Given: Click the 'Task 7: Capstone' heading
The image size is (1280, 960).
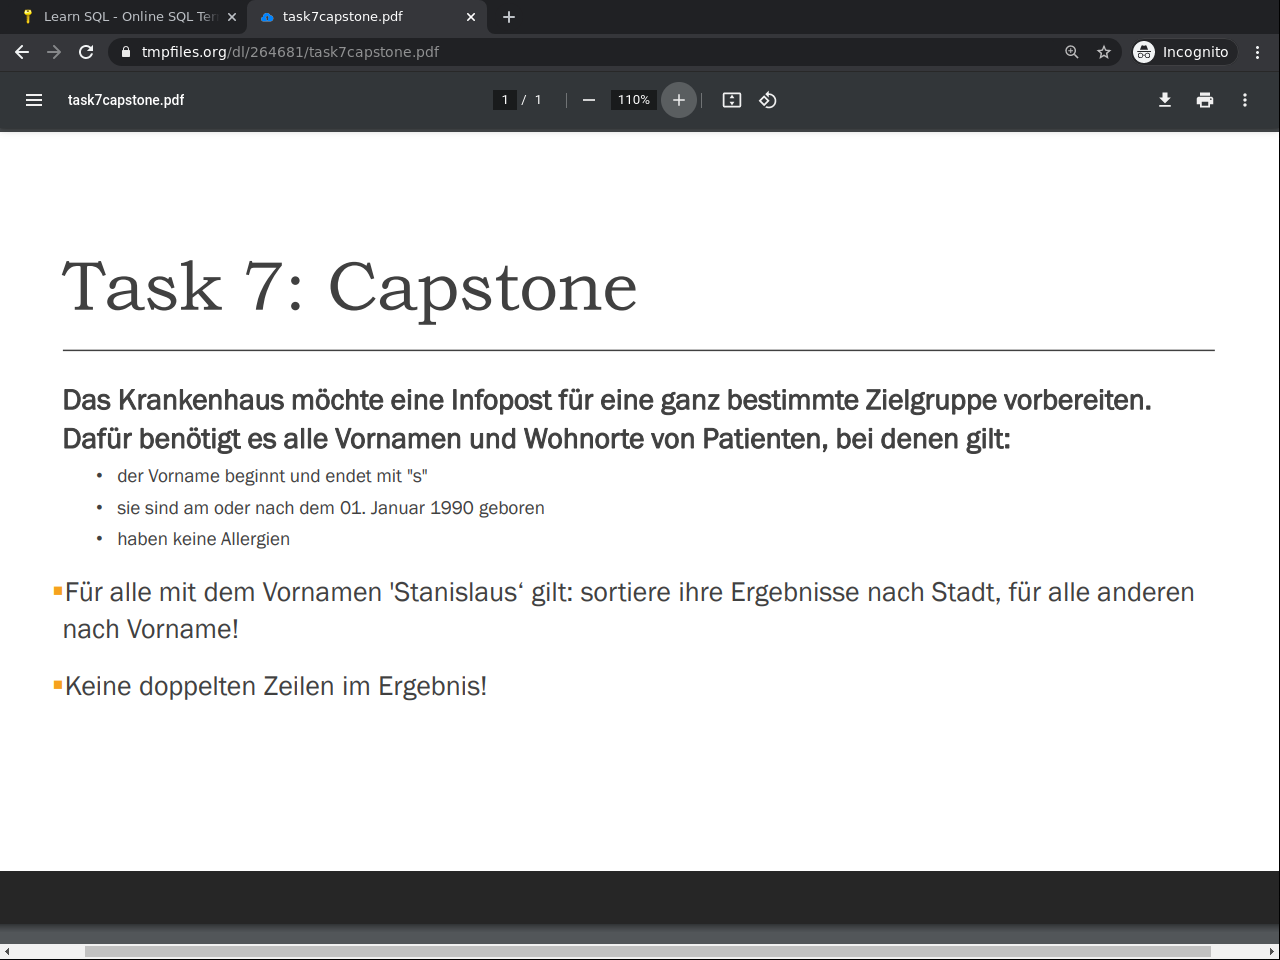Looking at the screenshot, I should click(x=350, y=288).
